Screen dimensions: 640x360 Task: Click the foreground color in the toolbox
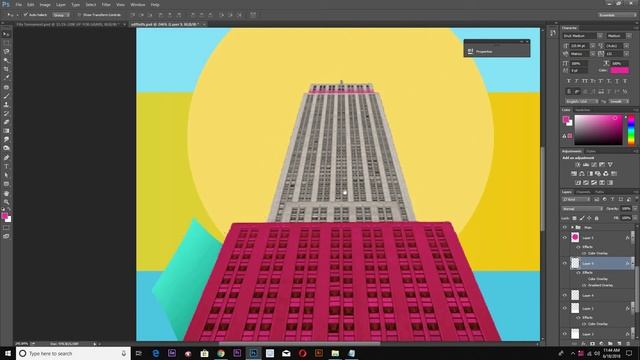pyautogui.click(x=4, y=216)
